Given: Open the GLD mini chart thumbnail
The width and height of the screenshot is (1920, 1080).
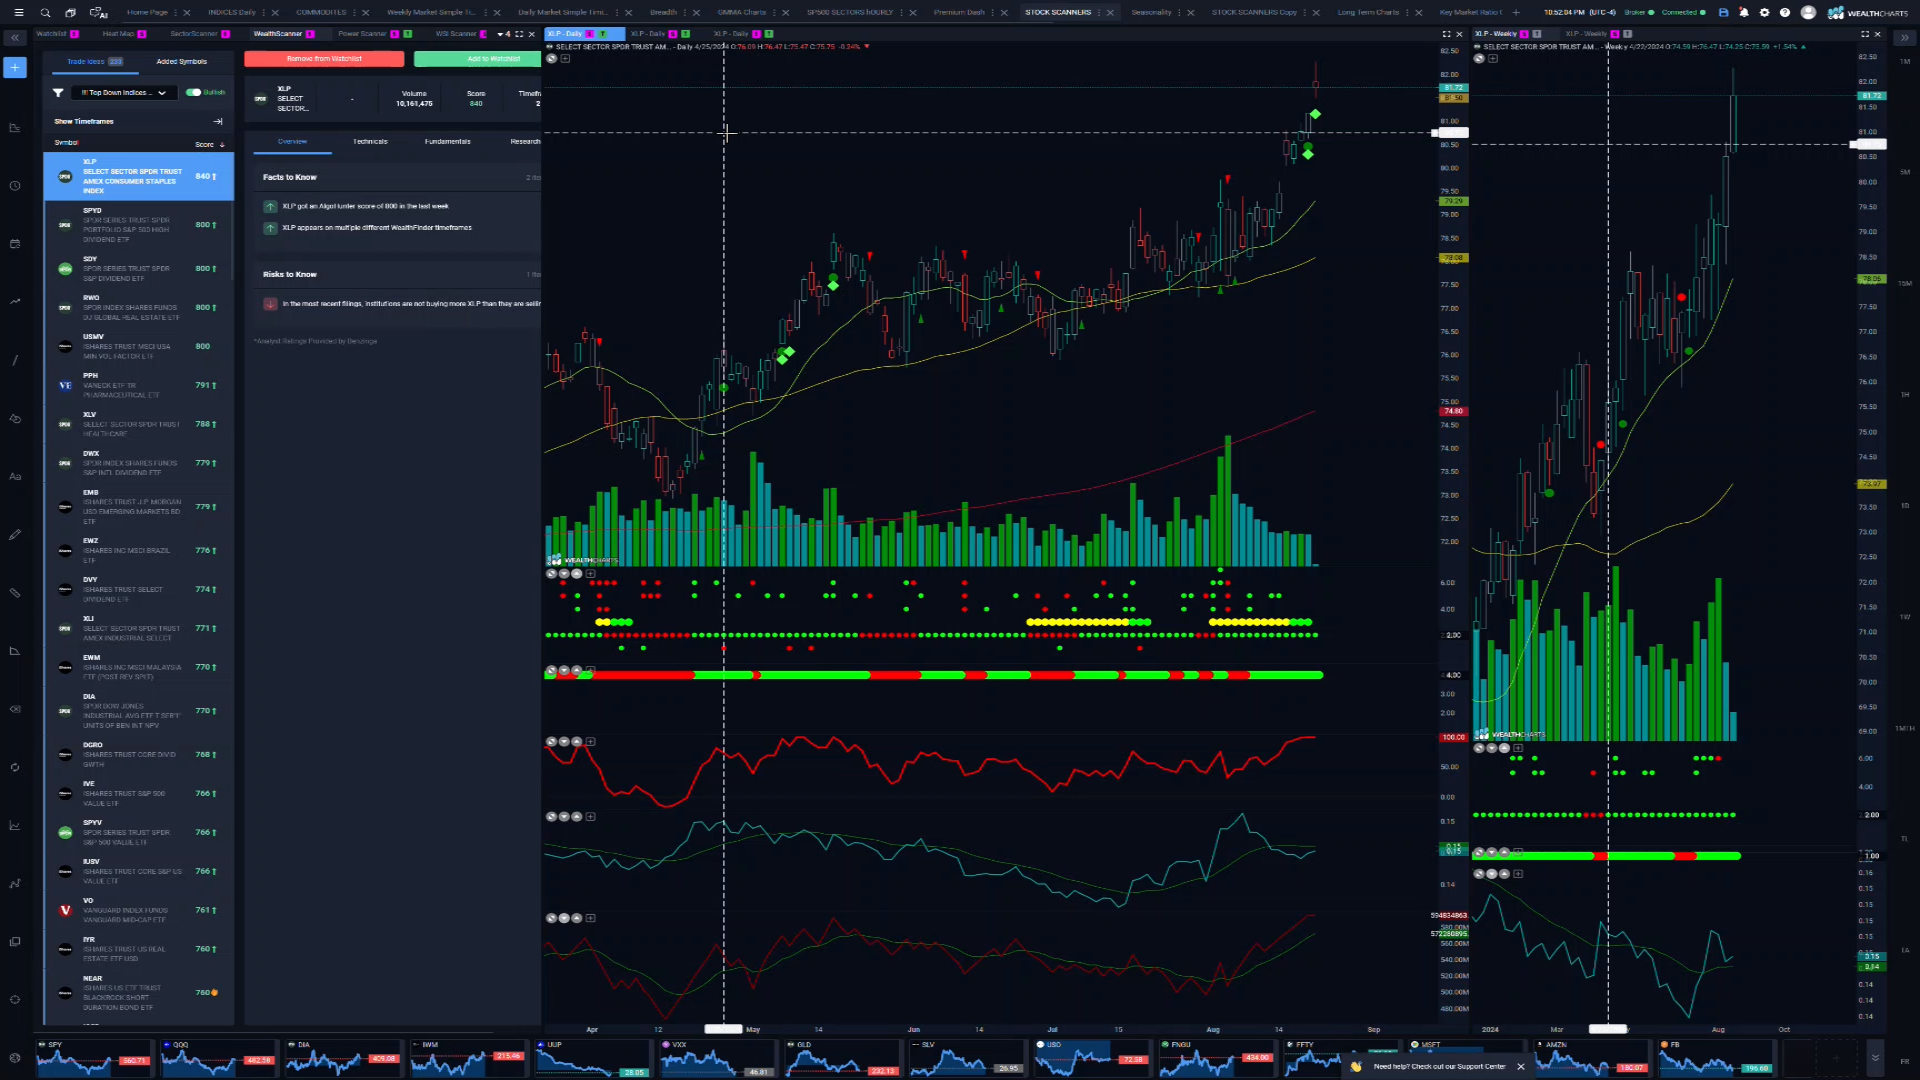Looking at the screenshot, I should 842,1056.
